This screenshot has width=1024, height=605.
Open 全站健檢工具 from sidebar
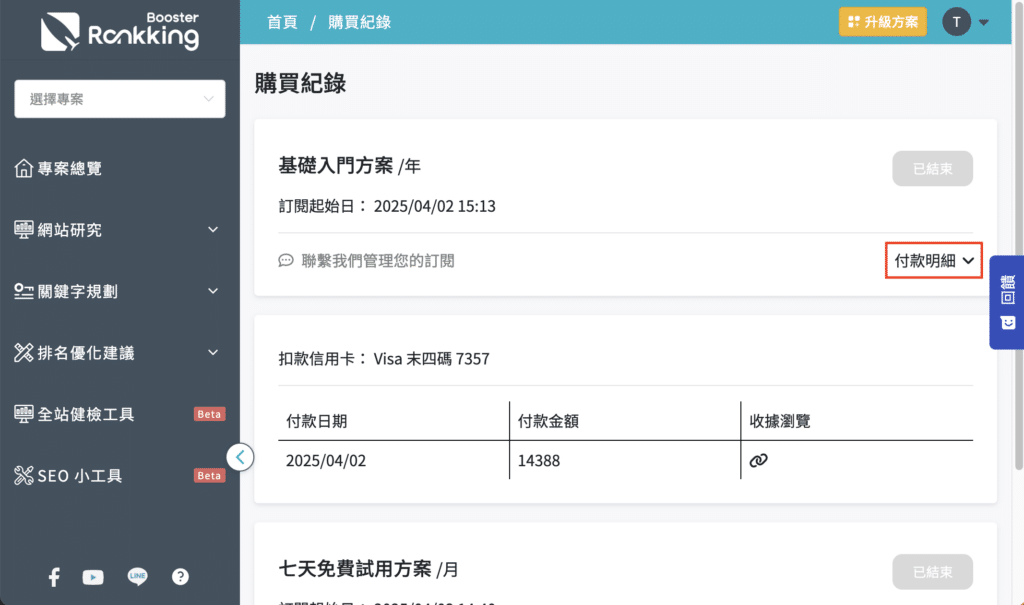tap(86, 414)
